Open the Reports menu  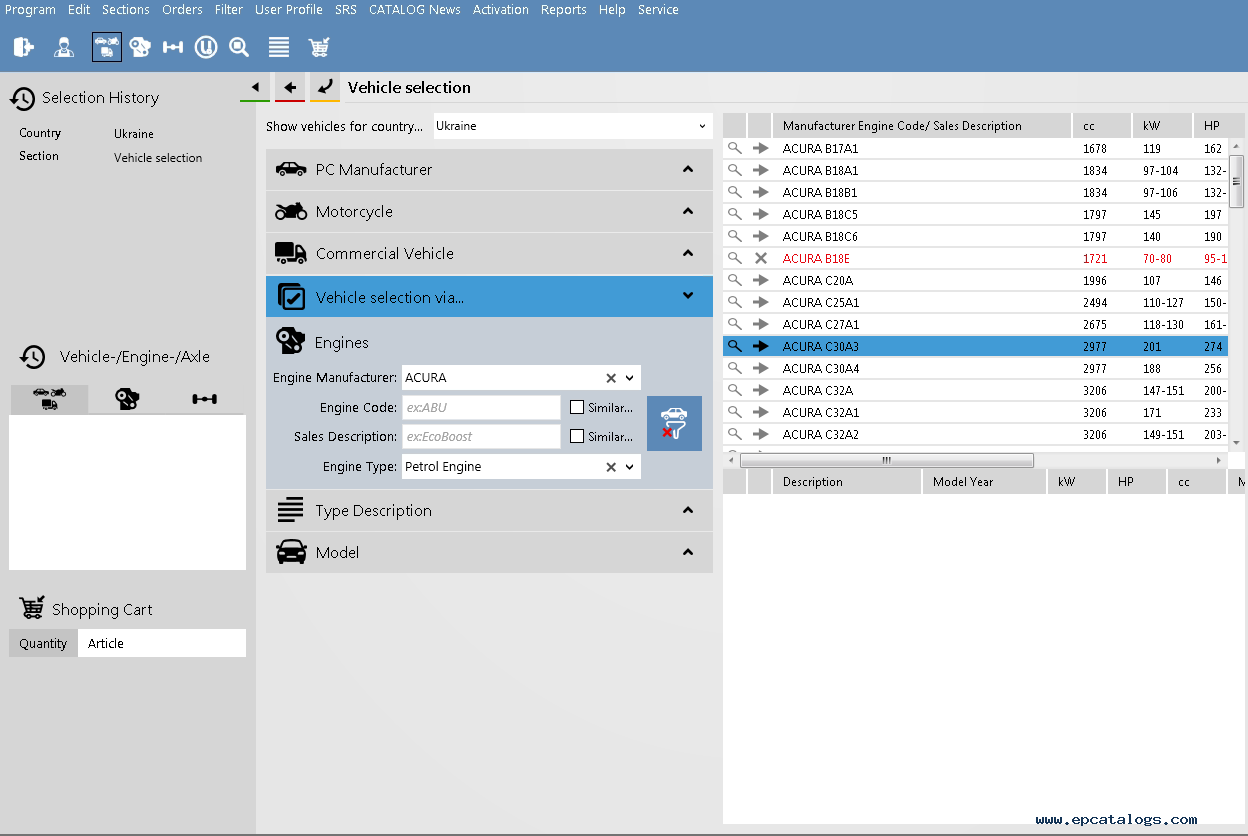coord(563,10)
